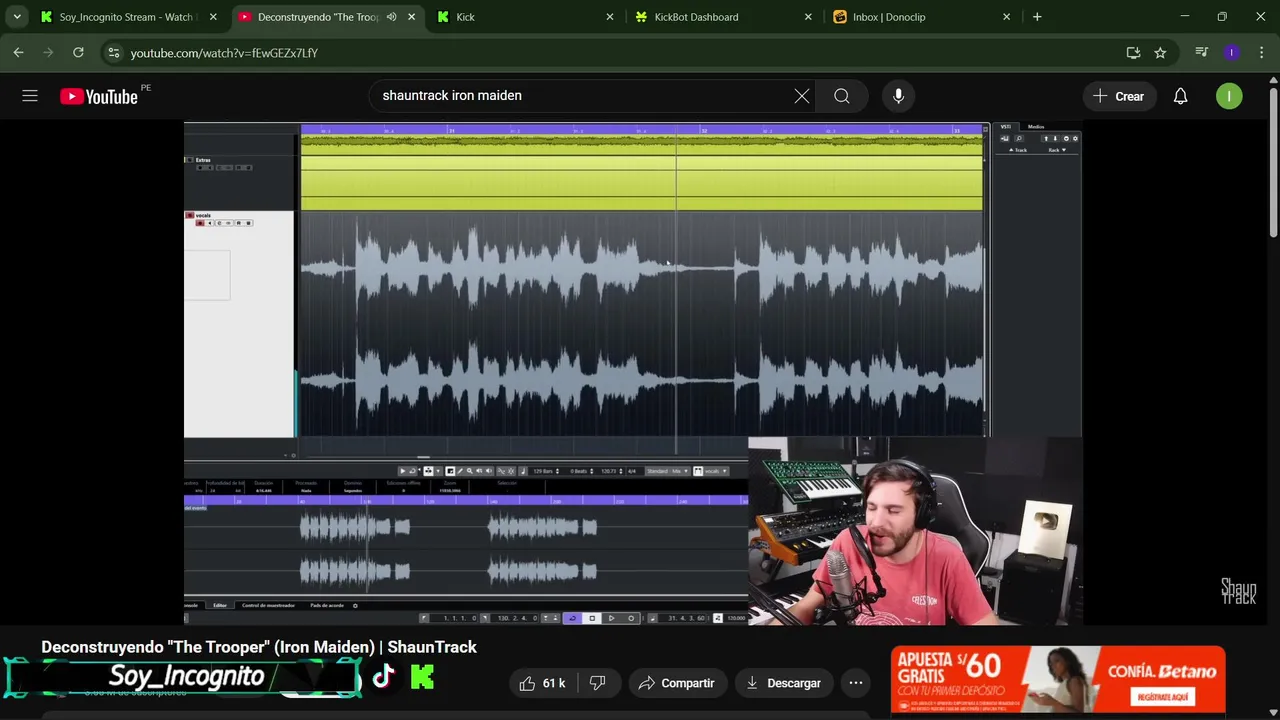Screen dimensions: 1280x720
Task: Clear the search box text with the X
Action: click(x=802, y=96)
